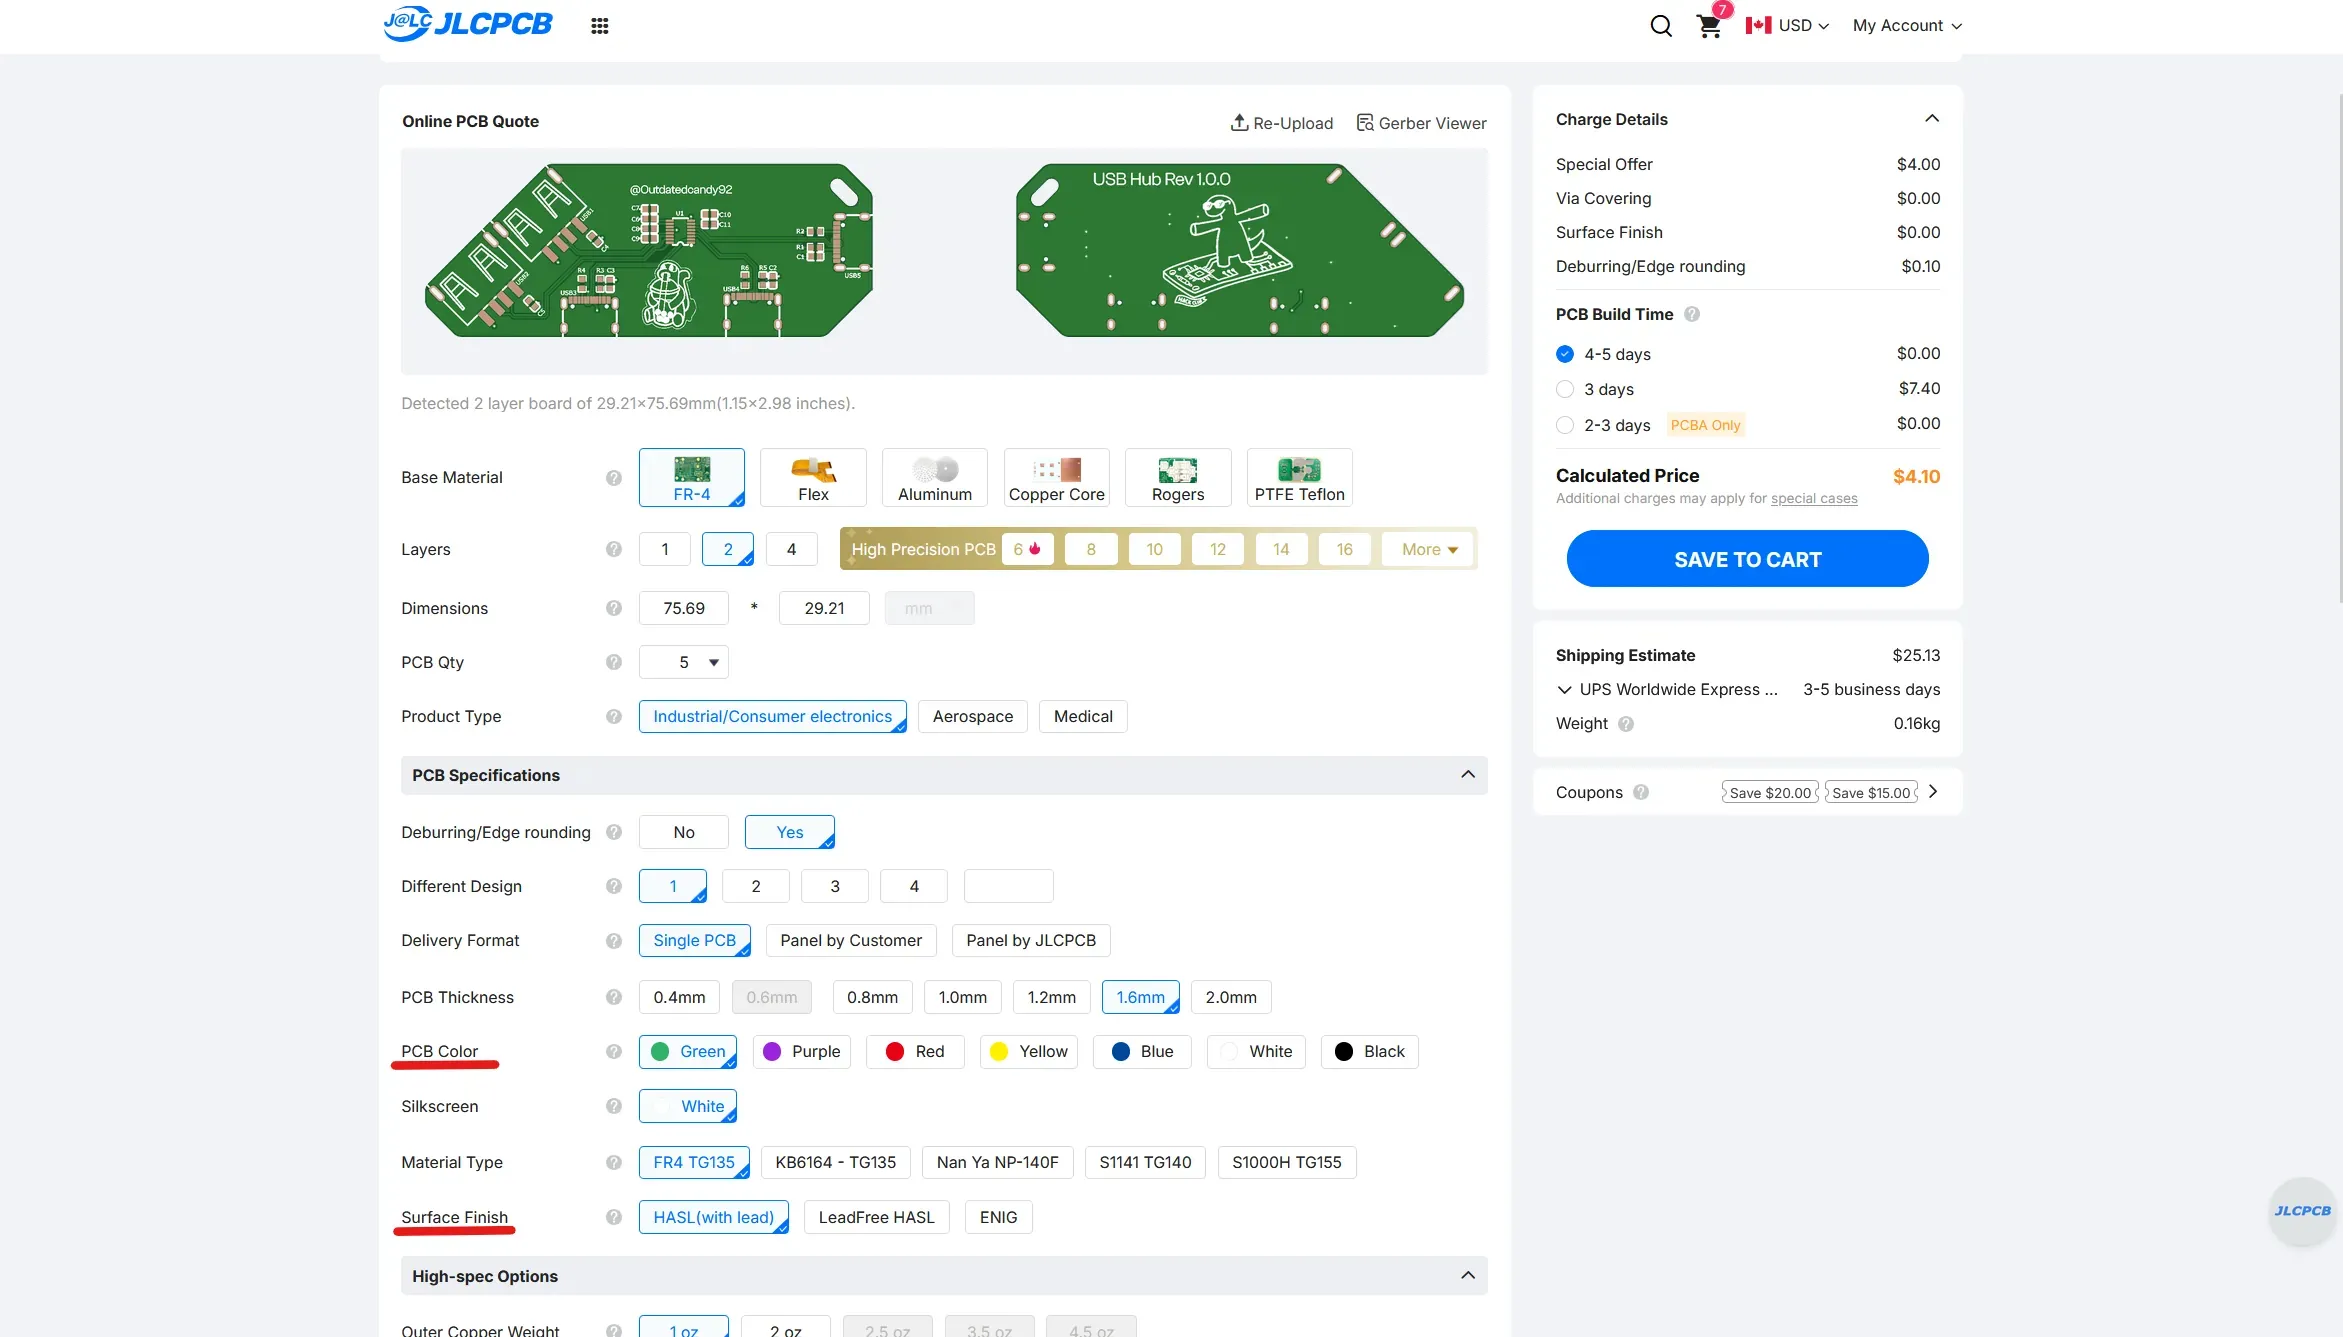Choose Purple PCB color

801,1051
